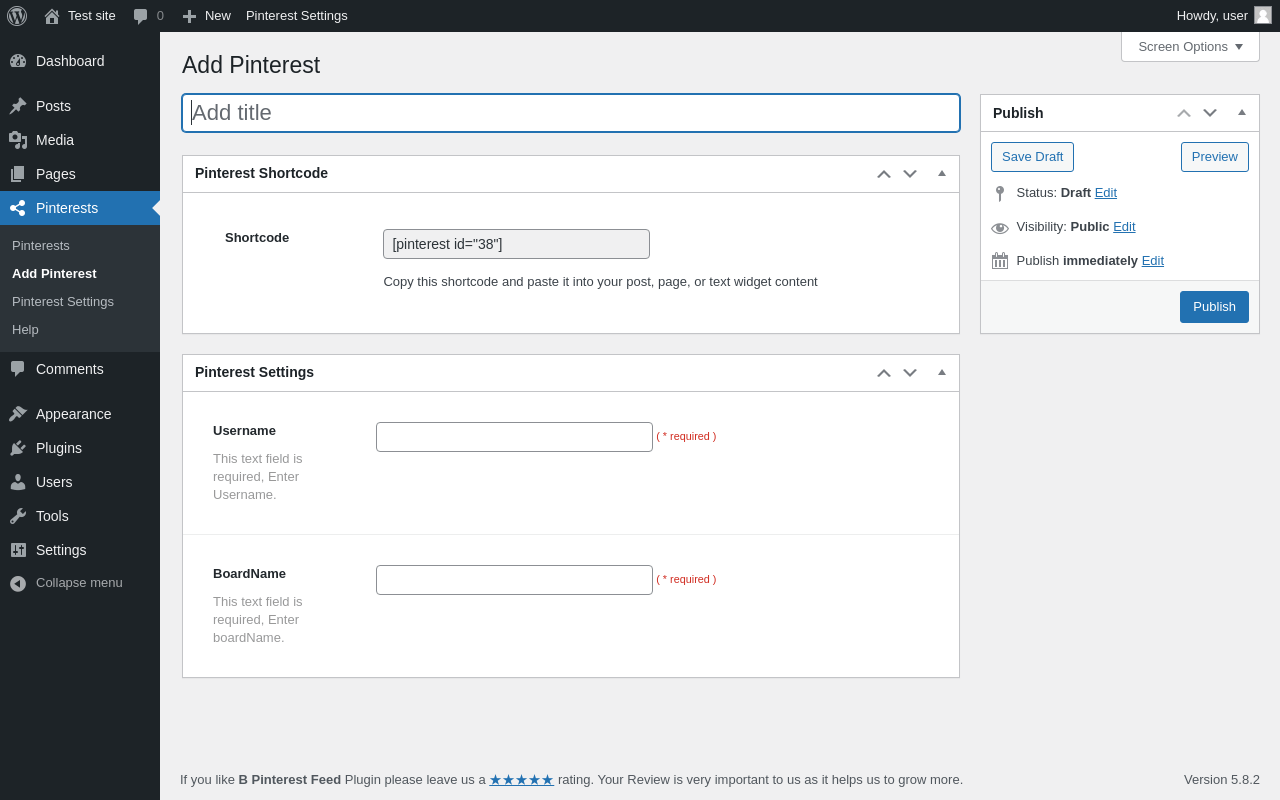Open Pinterest Settings in admin bar
This screenshot has height=800, width=1280.
pos(297,16)
